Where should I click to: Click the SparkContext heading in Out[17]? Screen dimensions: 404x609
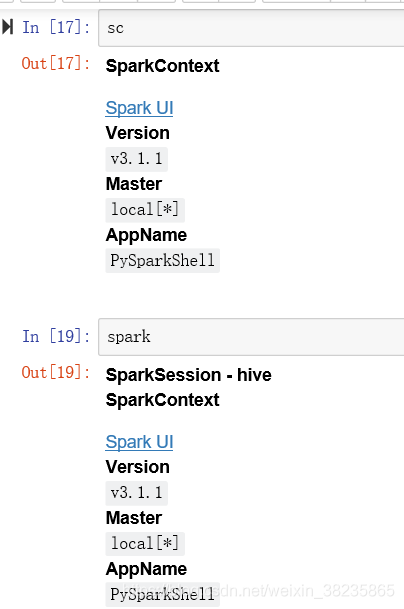pos(162,66)
